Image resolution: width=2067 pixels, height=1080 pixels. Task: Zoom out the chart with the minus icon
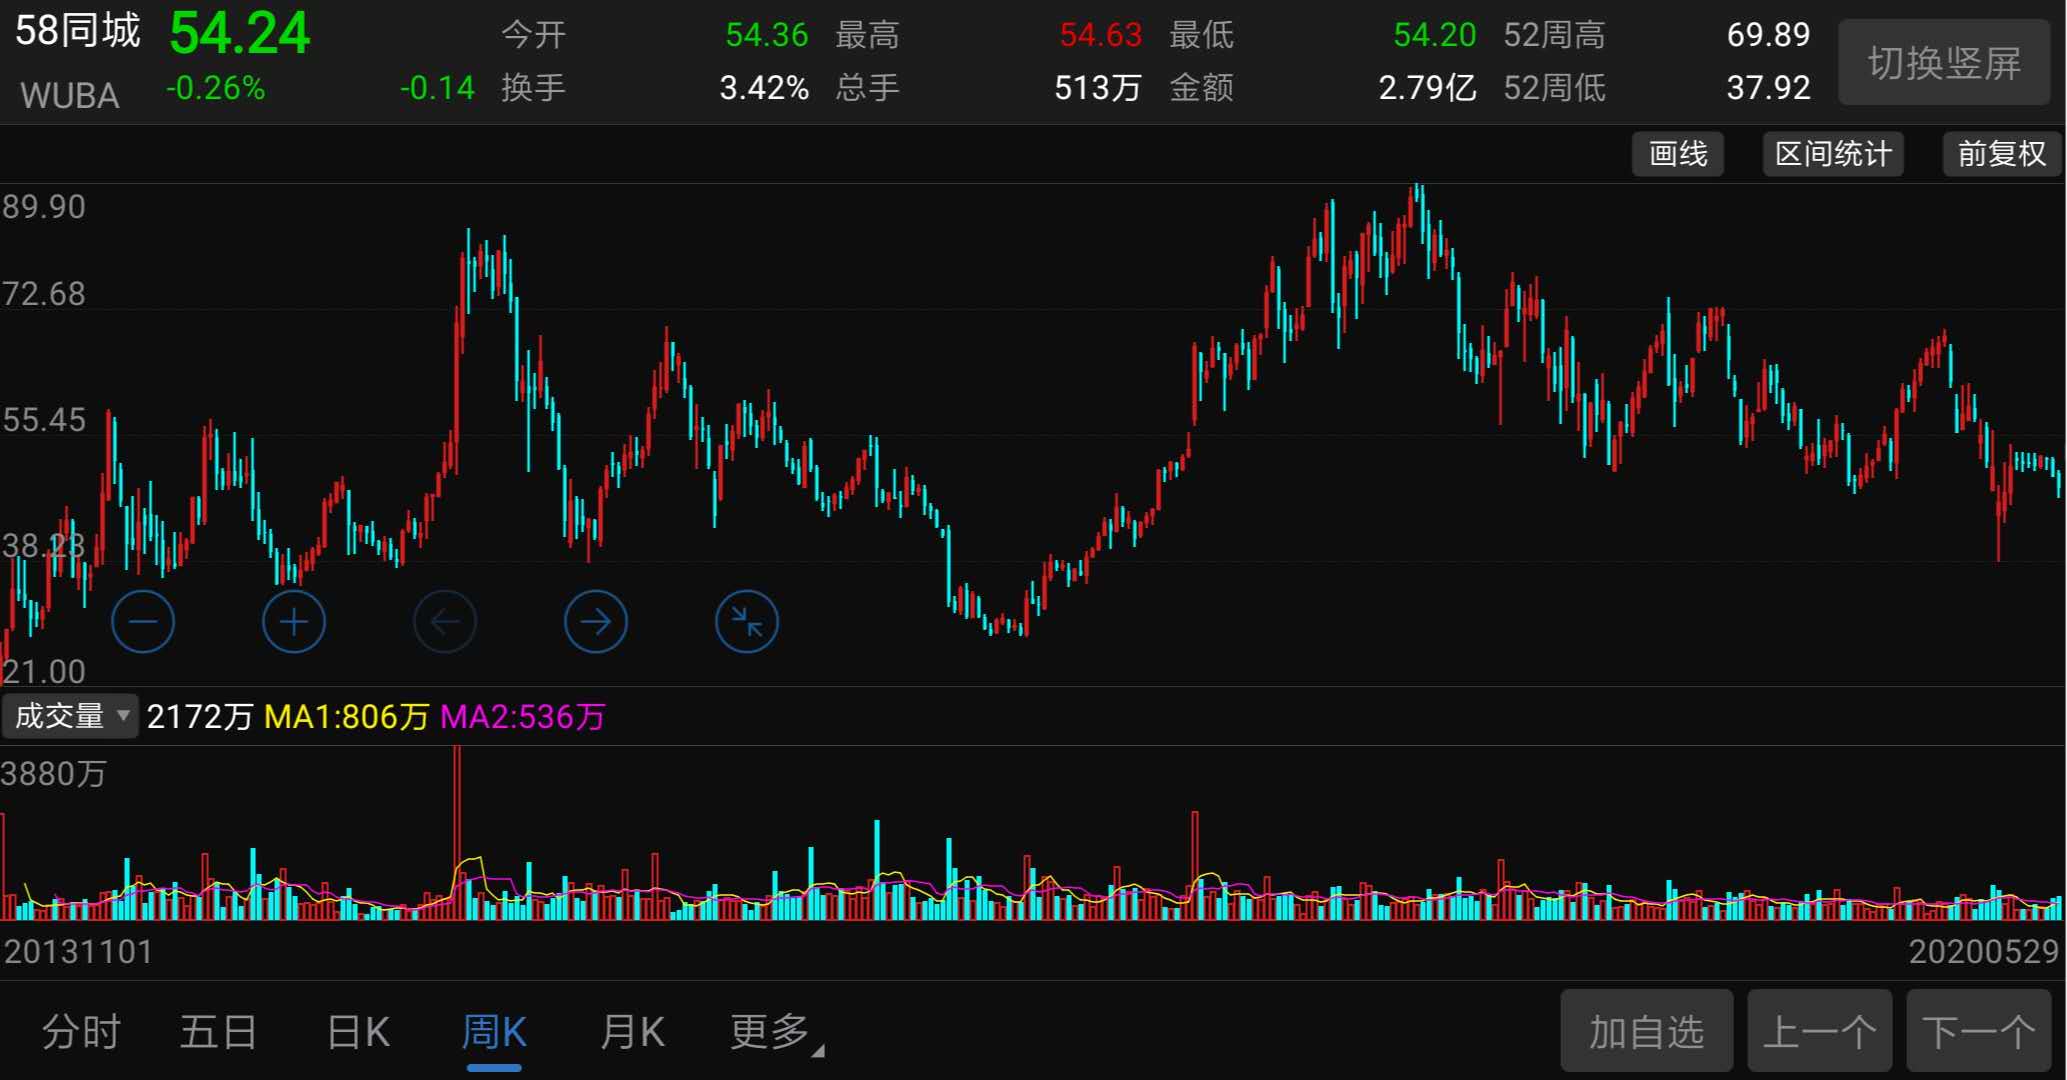click(x=143, y=621)
